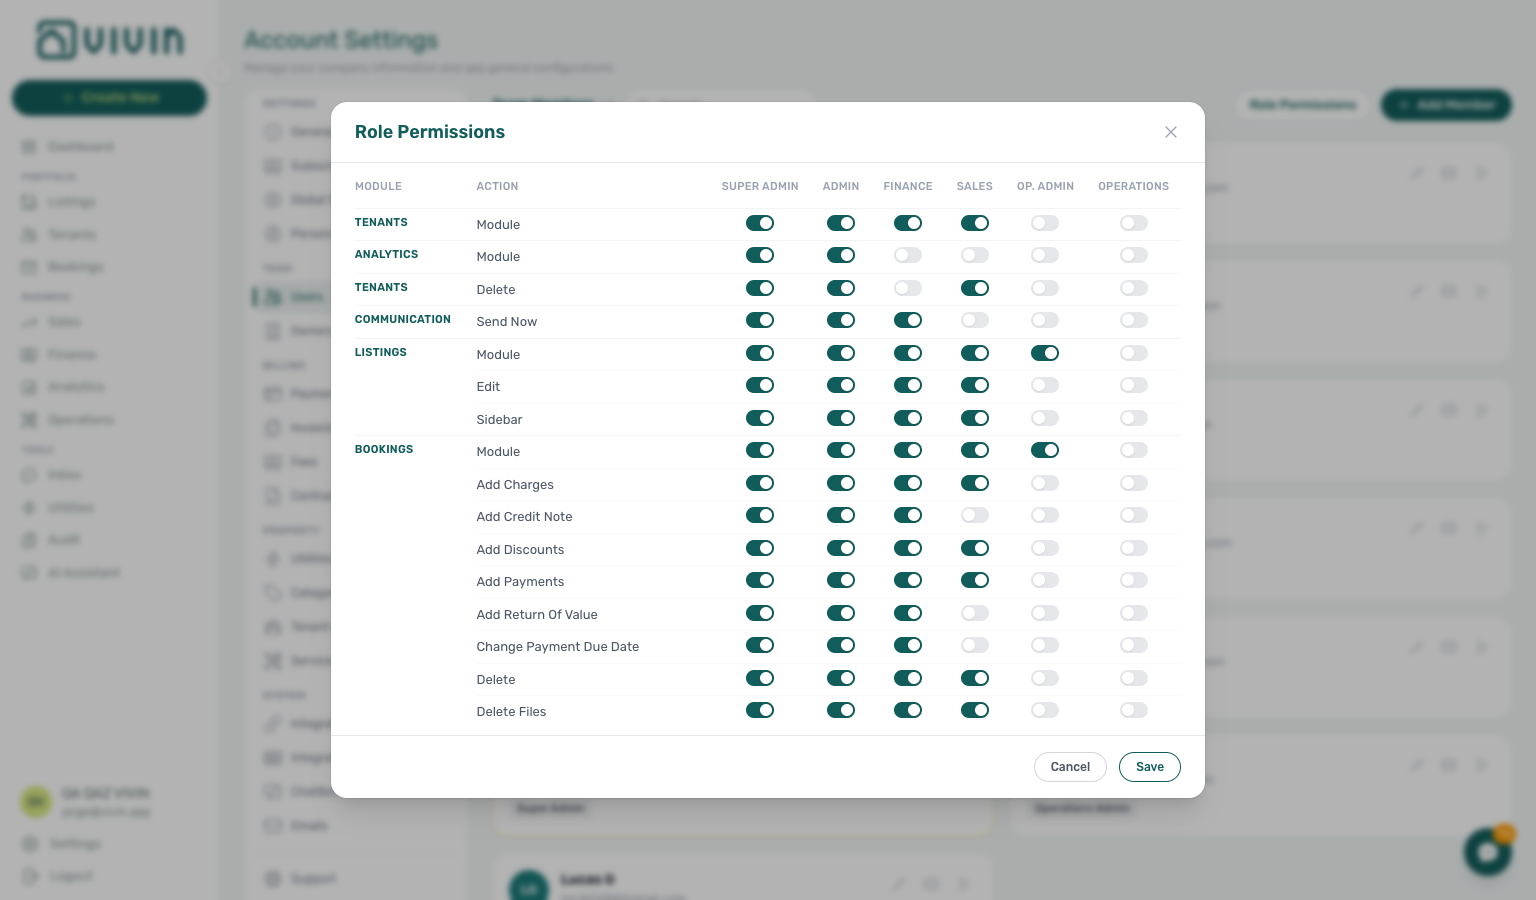Click the ADMIN column header

[x=841, y=186]
